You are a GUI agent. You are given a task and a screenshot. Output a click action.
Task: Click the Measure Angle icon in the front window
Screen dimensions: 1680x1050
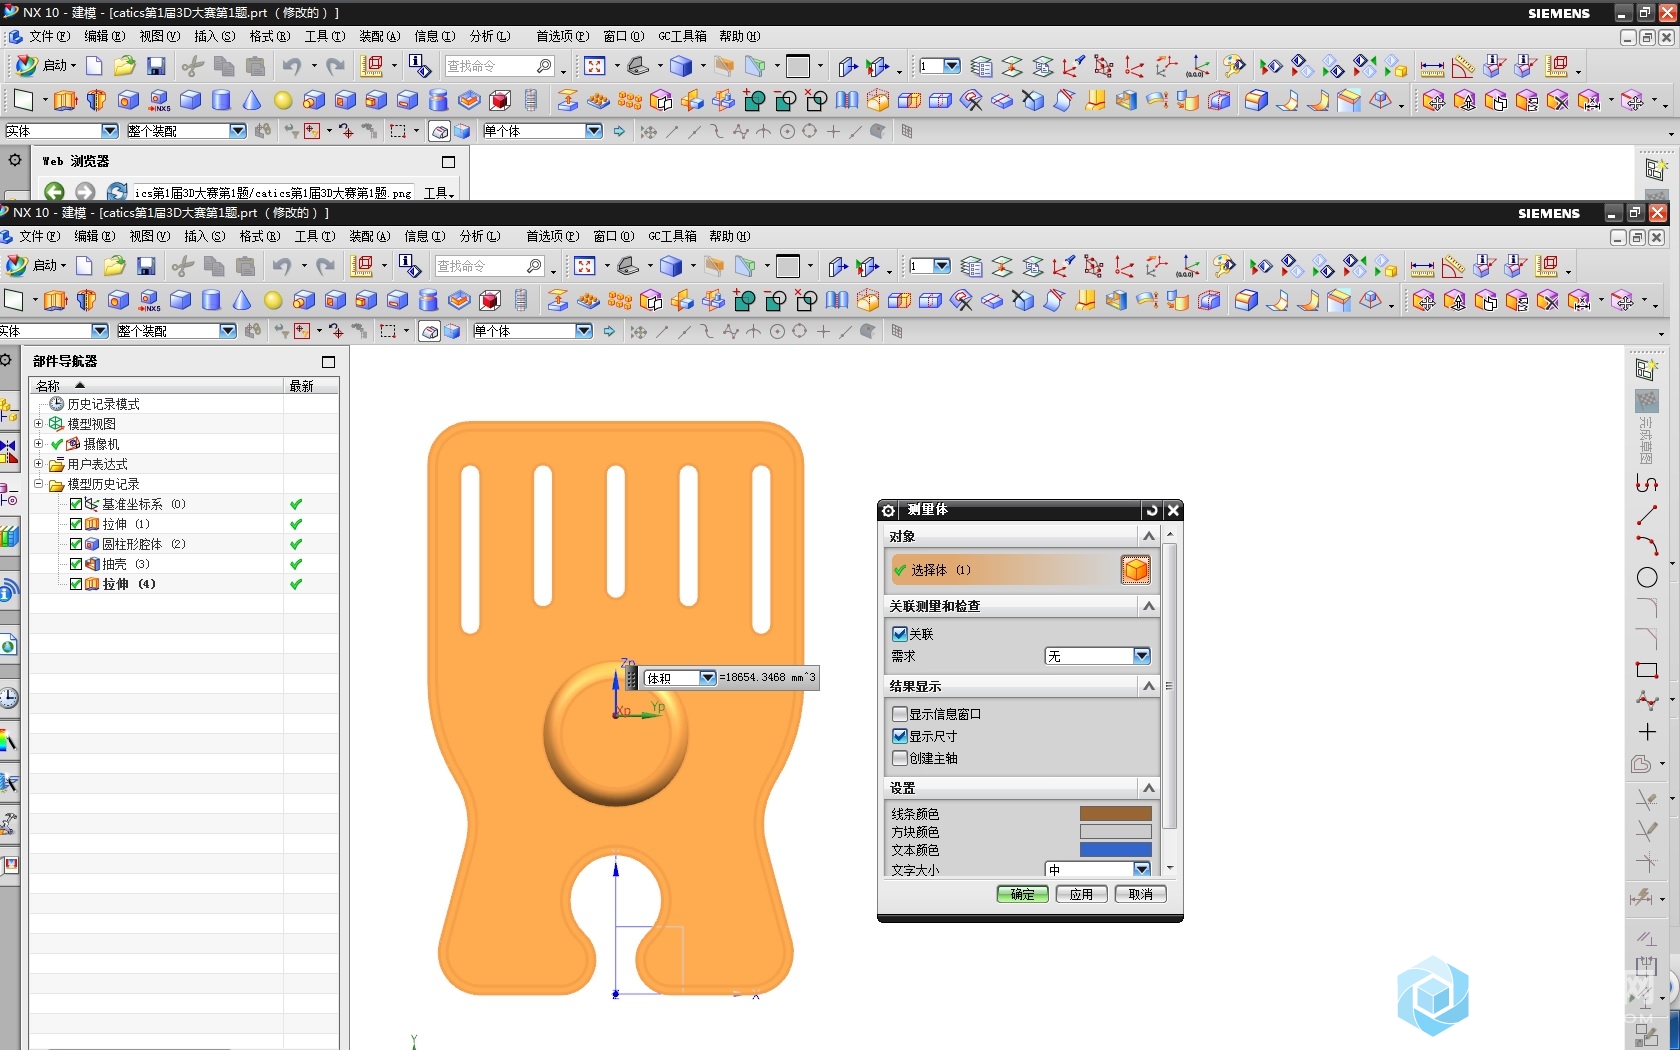[x=1453, y=266]
